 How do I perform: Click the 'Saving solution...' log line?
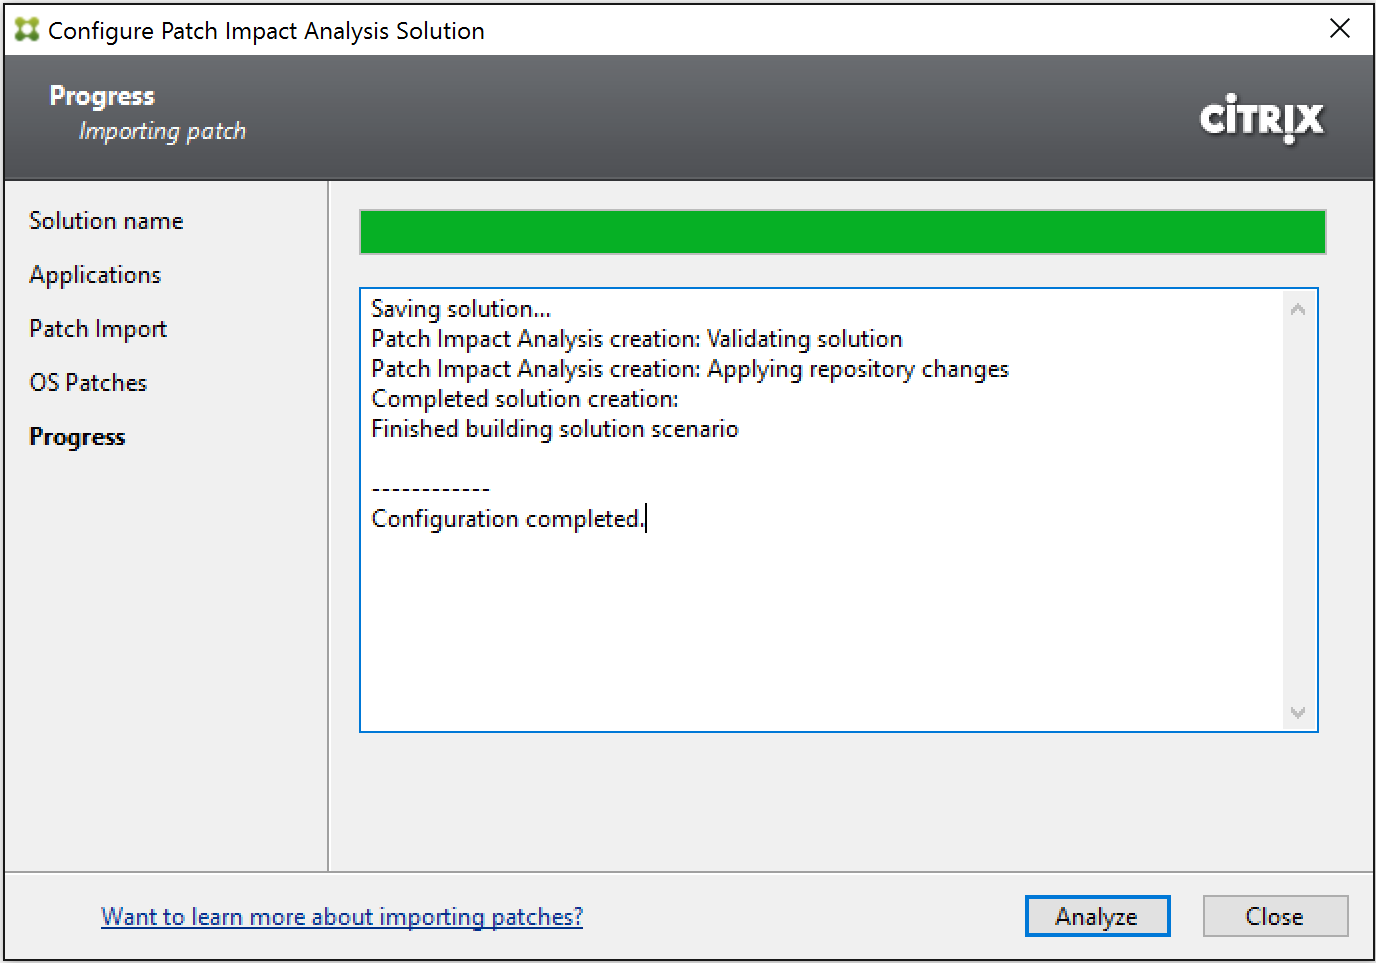(461, 309)
